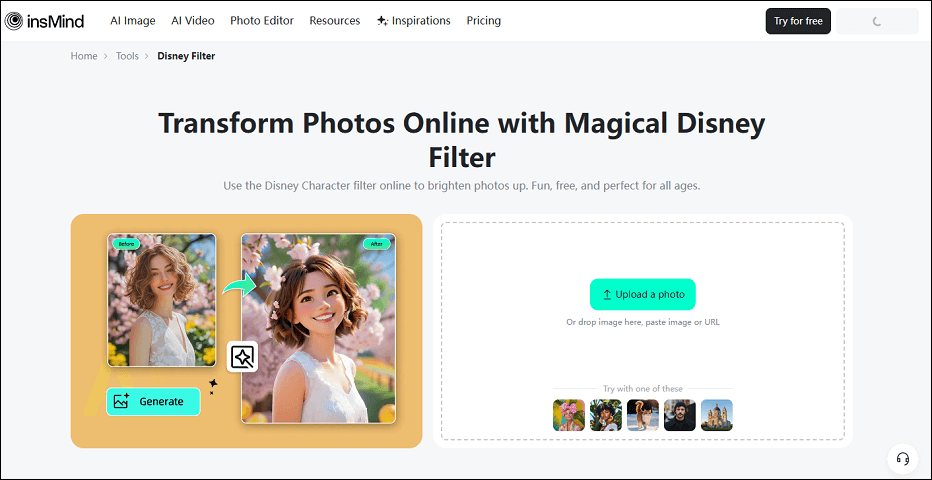Image resolution: width=932 pixels, height=480 pixels.
Task: Click the AI magic wand icon badge
Action: (243, 356)
